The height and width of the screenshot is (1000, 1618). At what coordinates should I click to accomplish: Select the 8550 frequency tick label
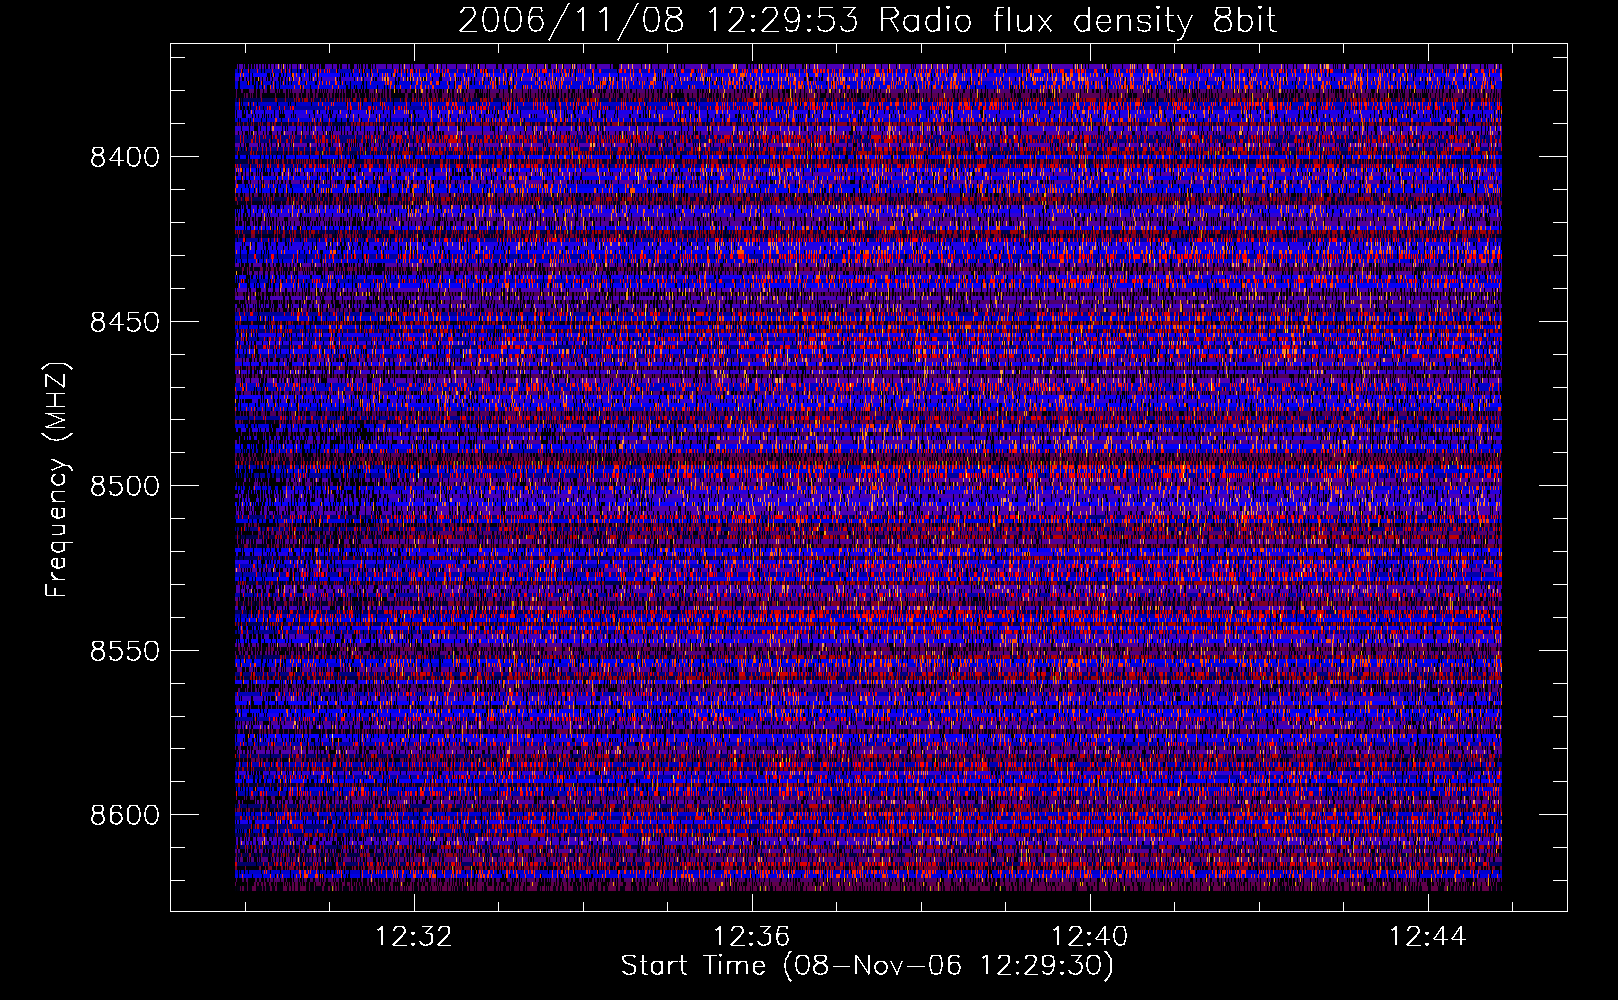coord(125,651)
